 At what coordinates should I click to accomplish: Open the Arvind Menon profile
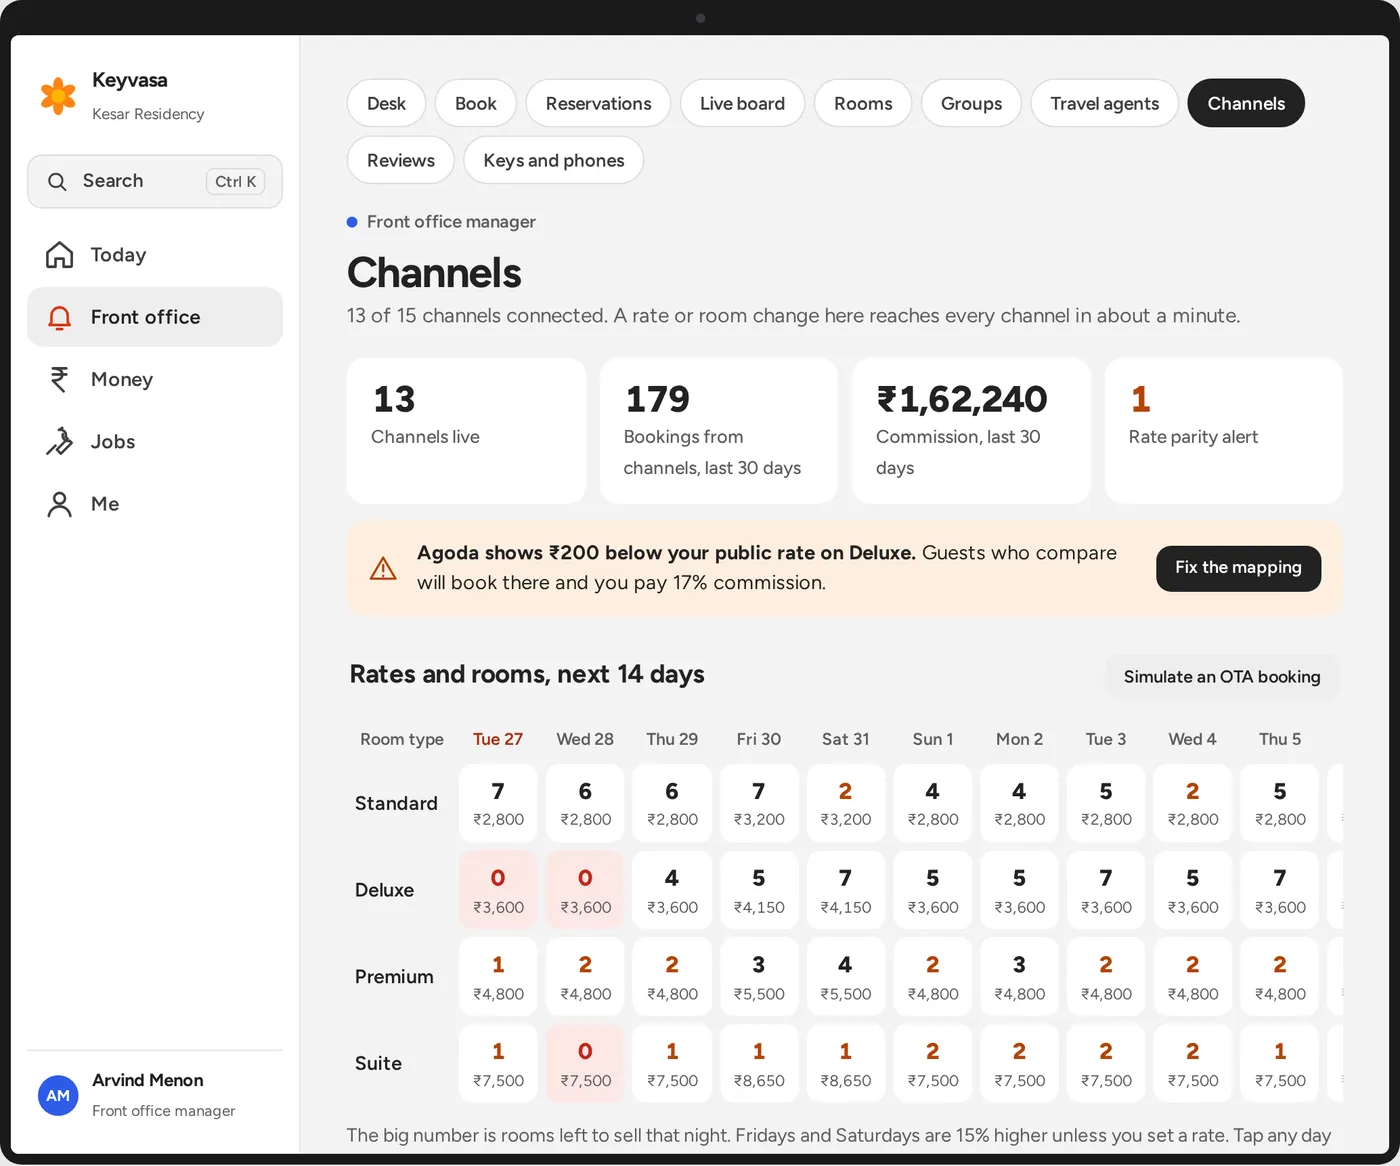coord(155,1095)
